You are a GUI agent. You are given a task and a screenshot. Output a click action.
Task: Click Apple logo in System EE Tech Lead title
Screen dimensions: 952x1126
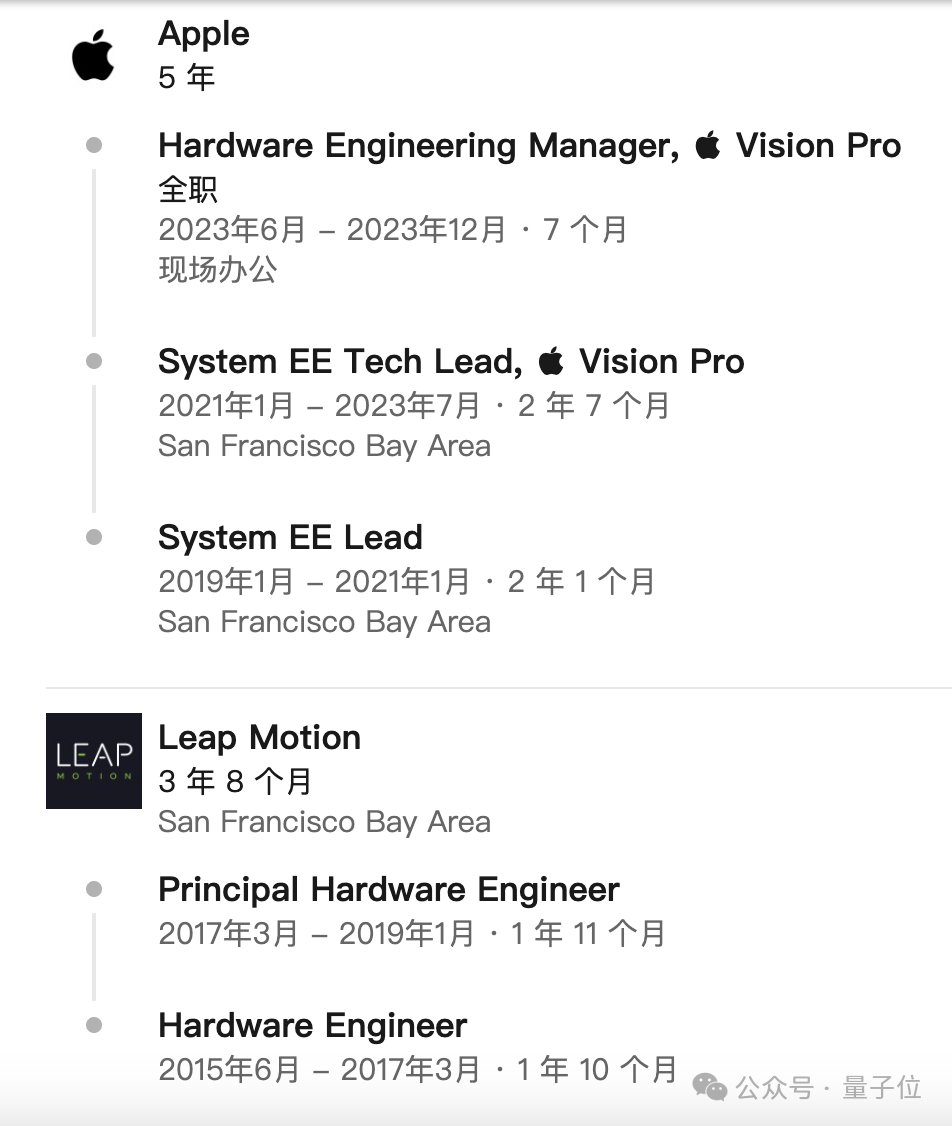point(551,362)
